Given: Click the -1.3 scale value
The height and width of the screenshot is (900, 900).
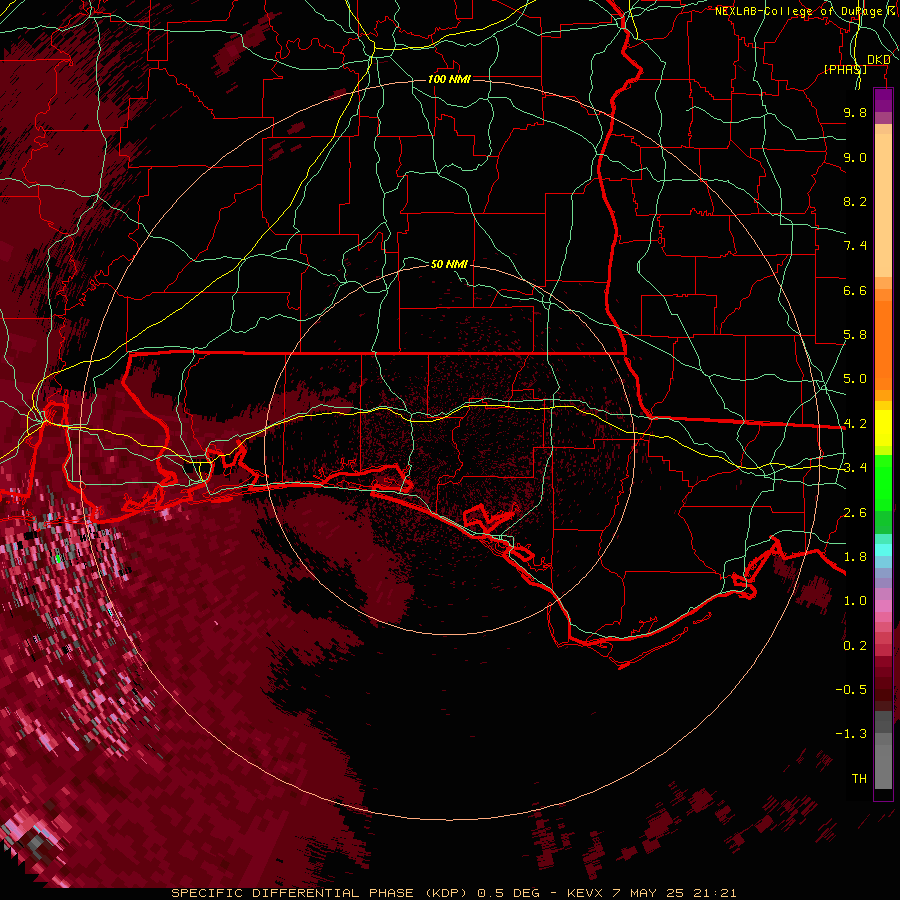Looking at the screenshot, I should (x=851, y=734).
